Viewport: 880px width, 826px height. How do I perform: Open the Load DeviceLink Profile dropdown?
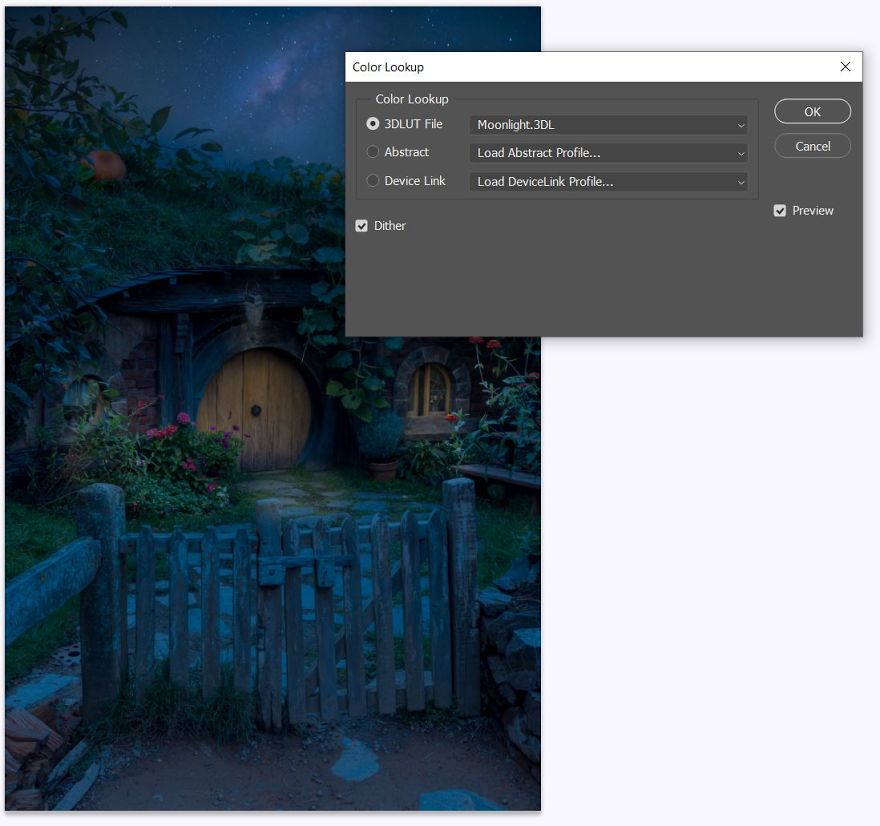(x=608, y=181)
